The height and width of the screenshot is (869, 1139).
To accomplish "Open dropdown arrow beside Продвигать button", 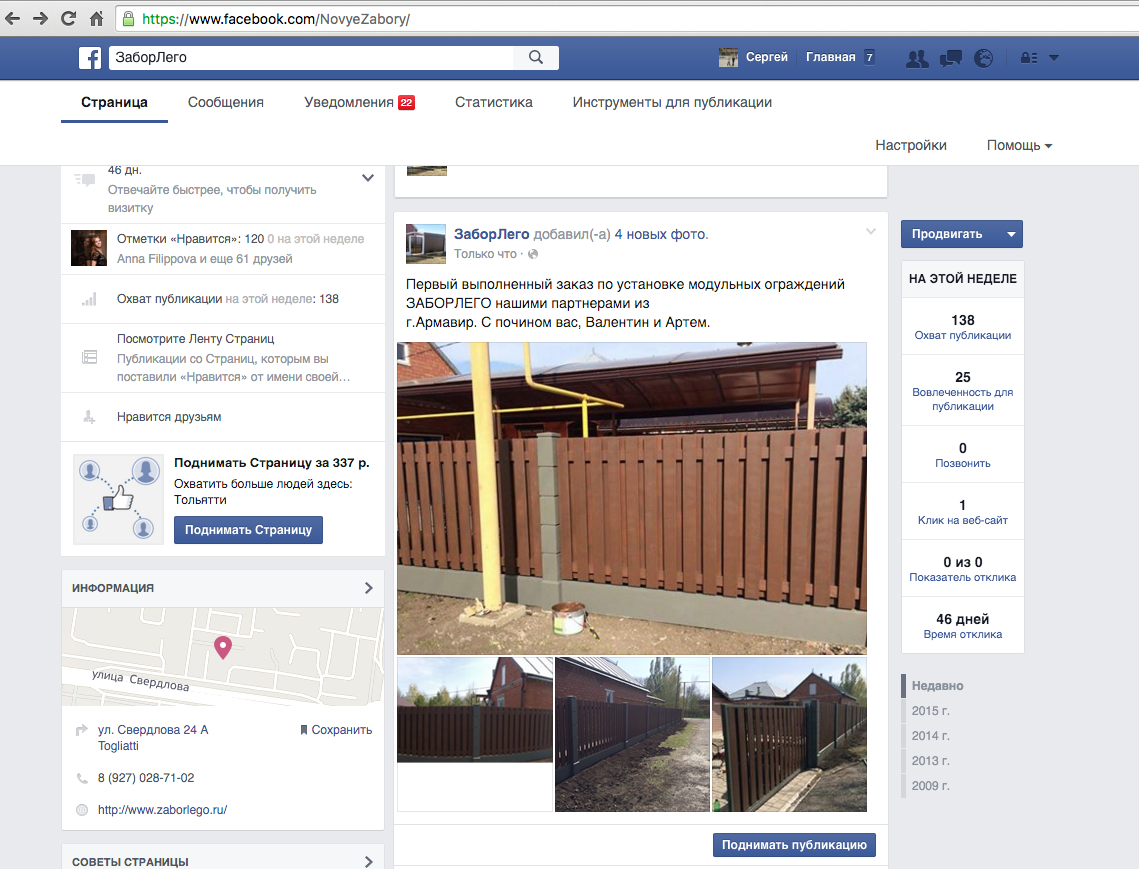I will click(1011, 234).
